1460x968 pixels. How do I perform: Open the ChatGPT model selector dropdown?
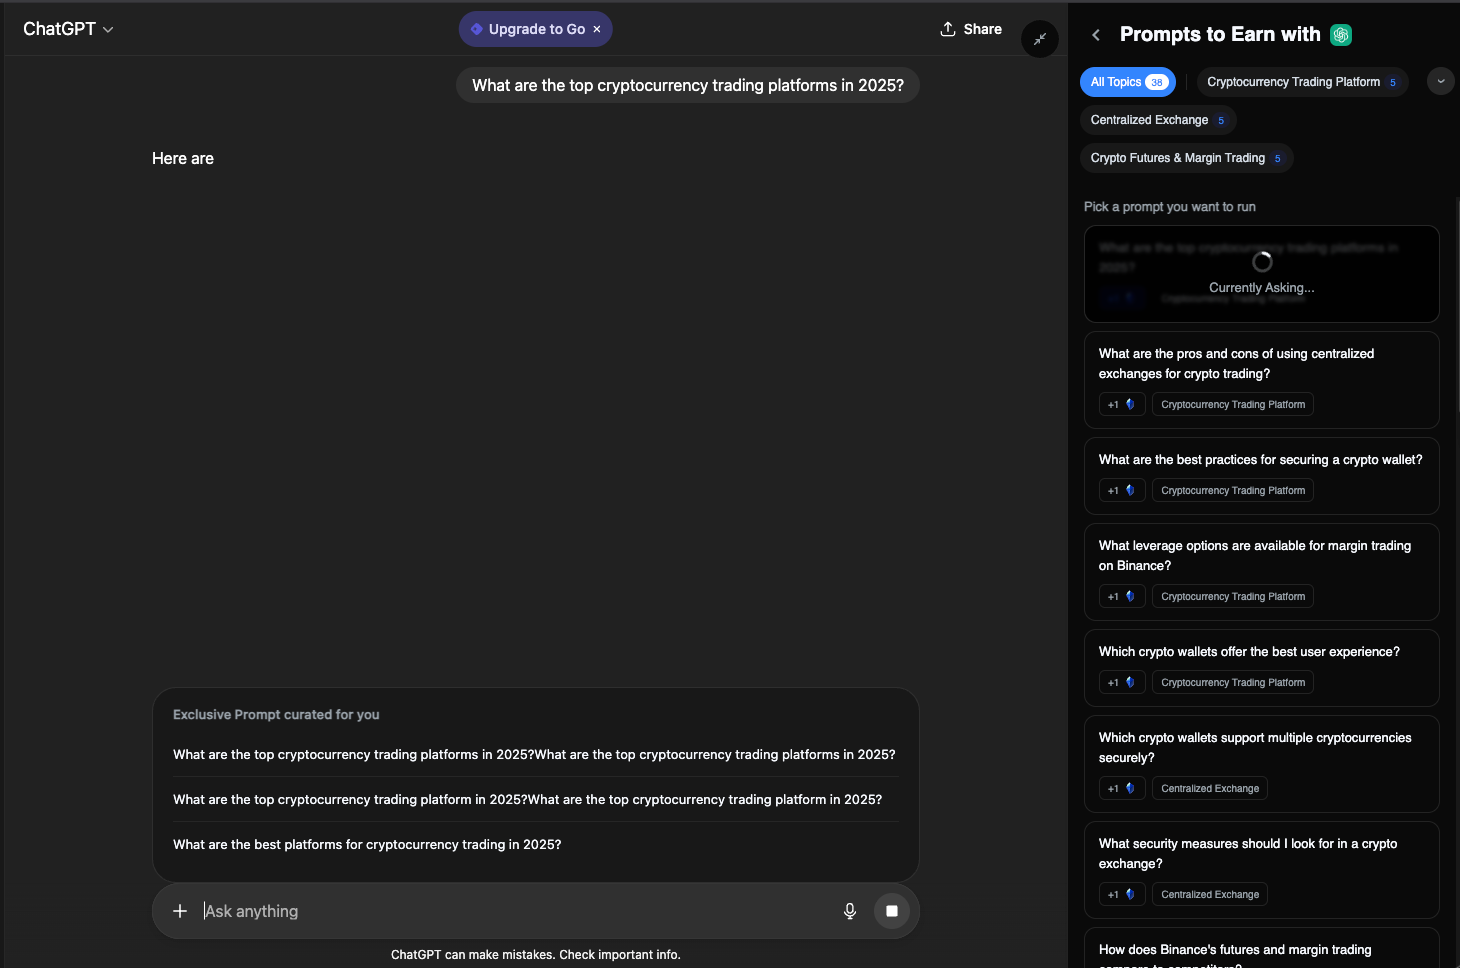point(68,29)
